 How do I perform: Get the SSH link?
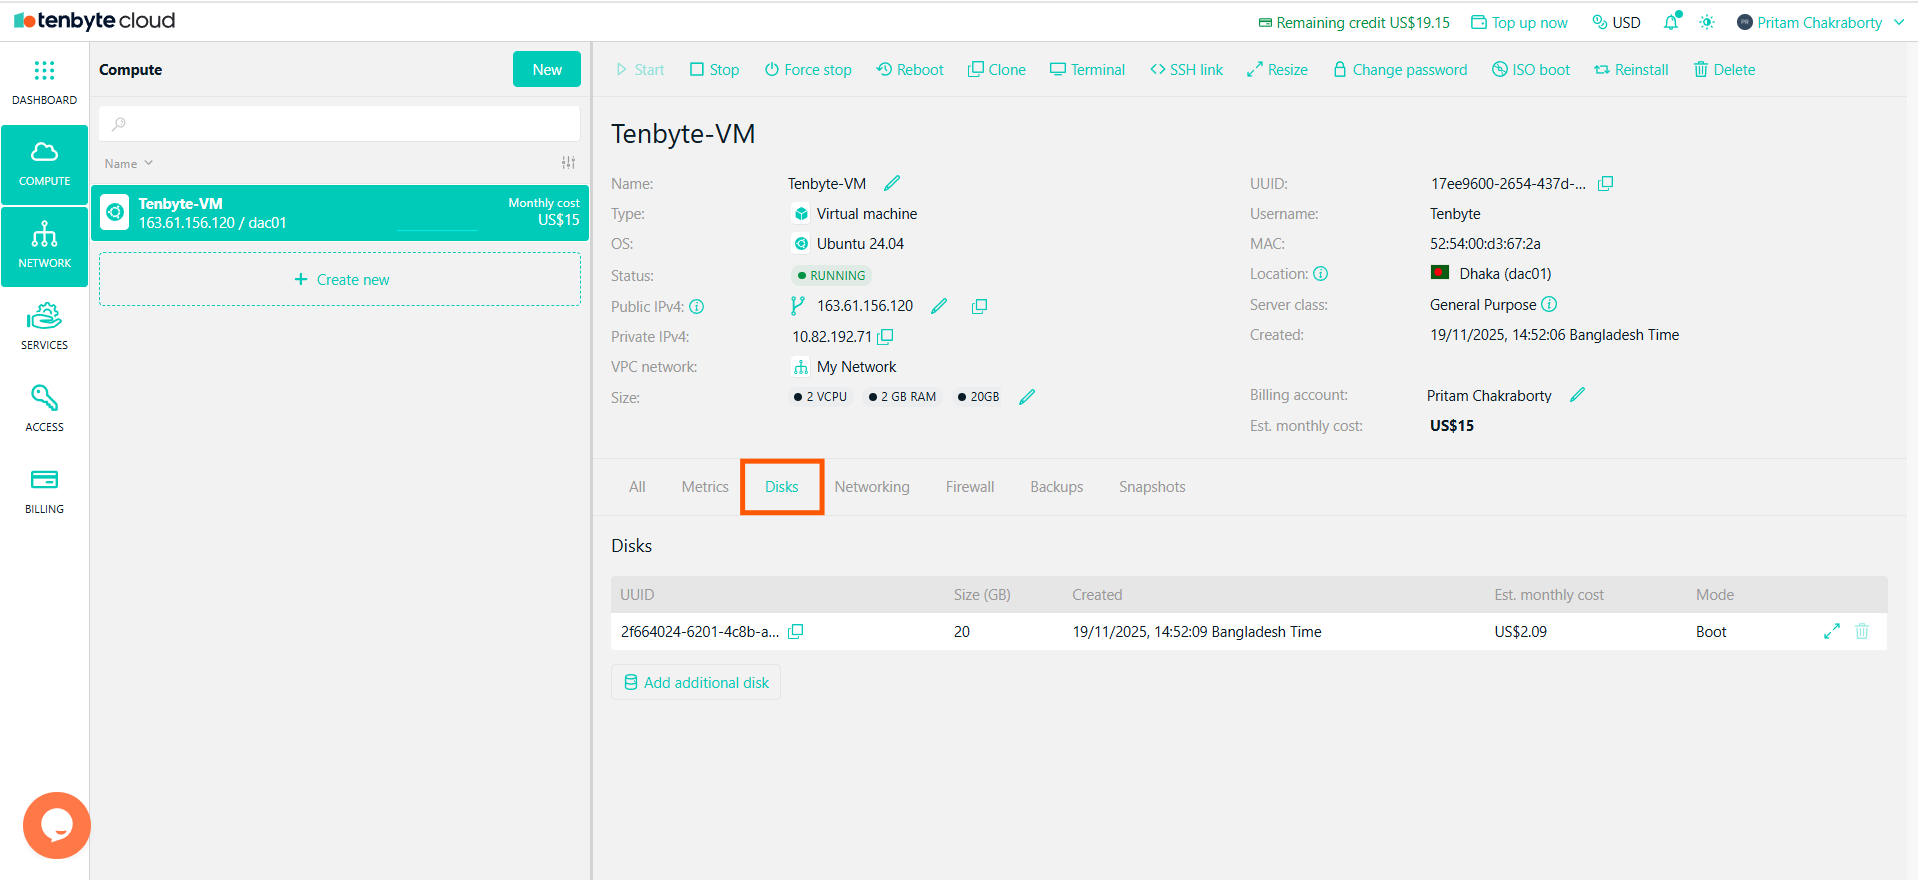[x=1186, y=70]
